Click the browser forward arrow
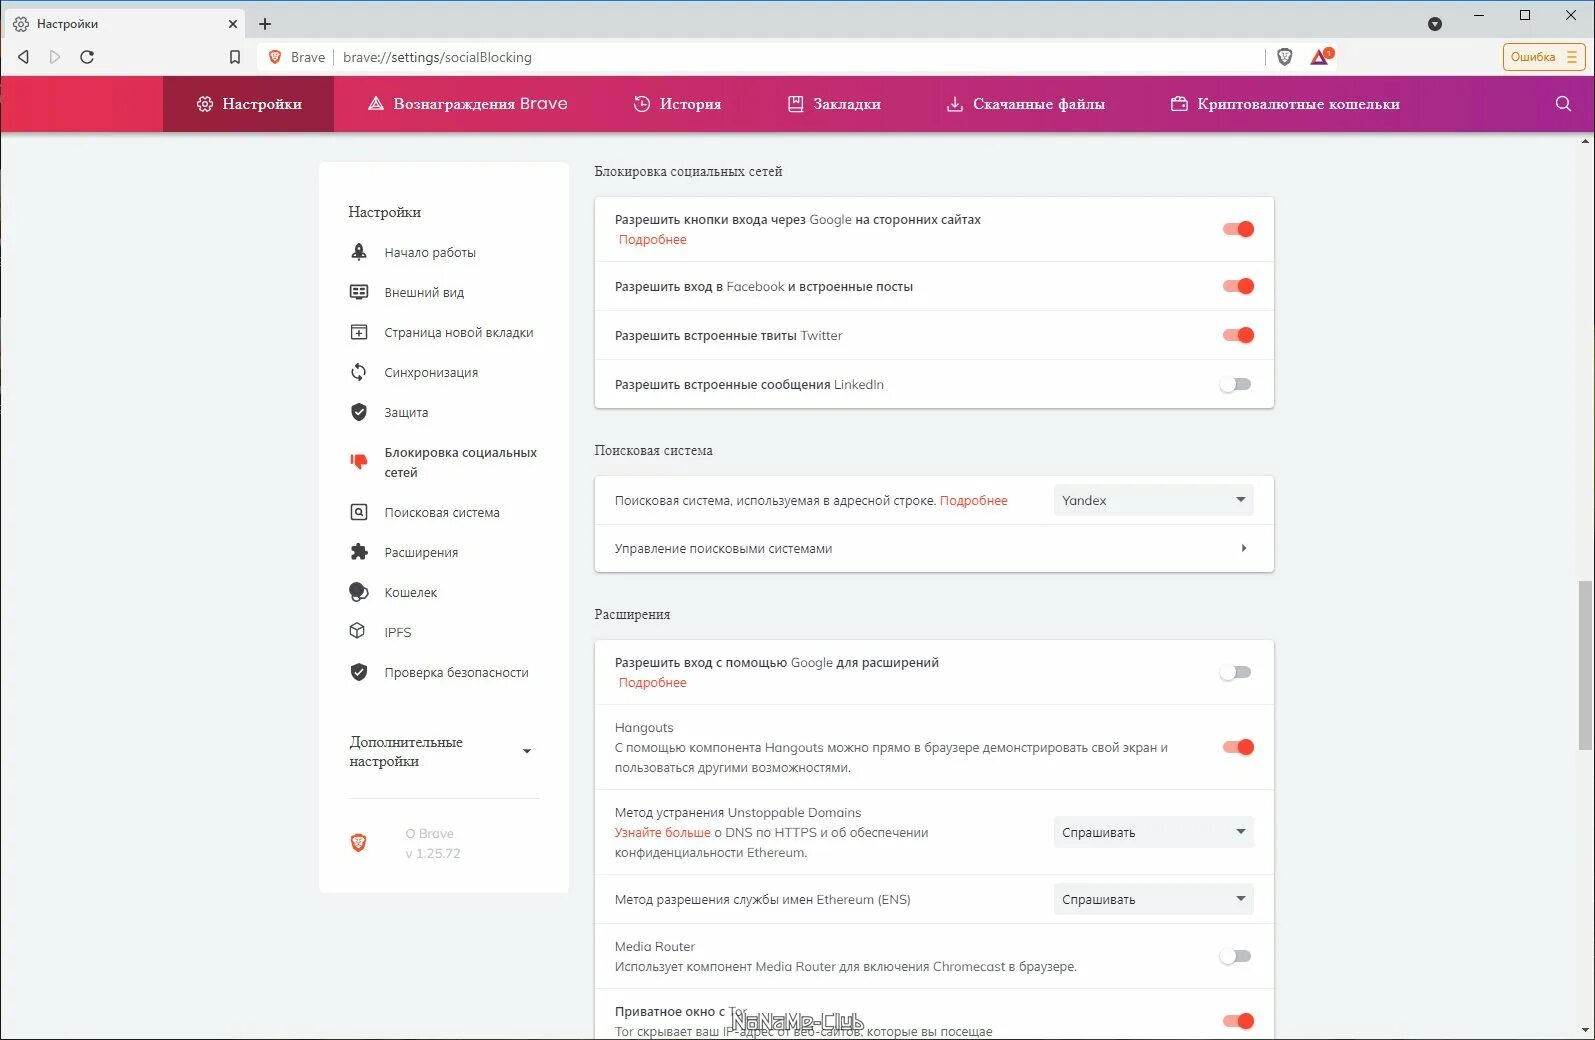 coord(55,57)
